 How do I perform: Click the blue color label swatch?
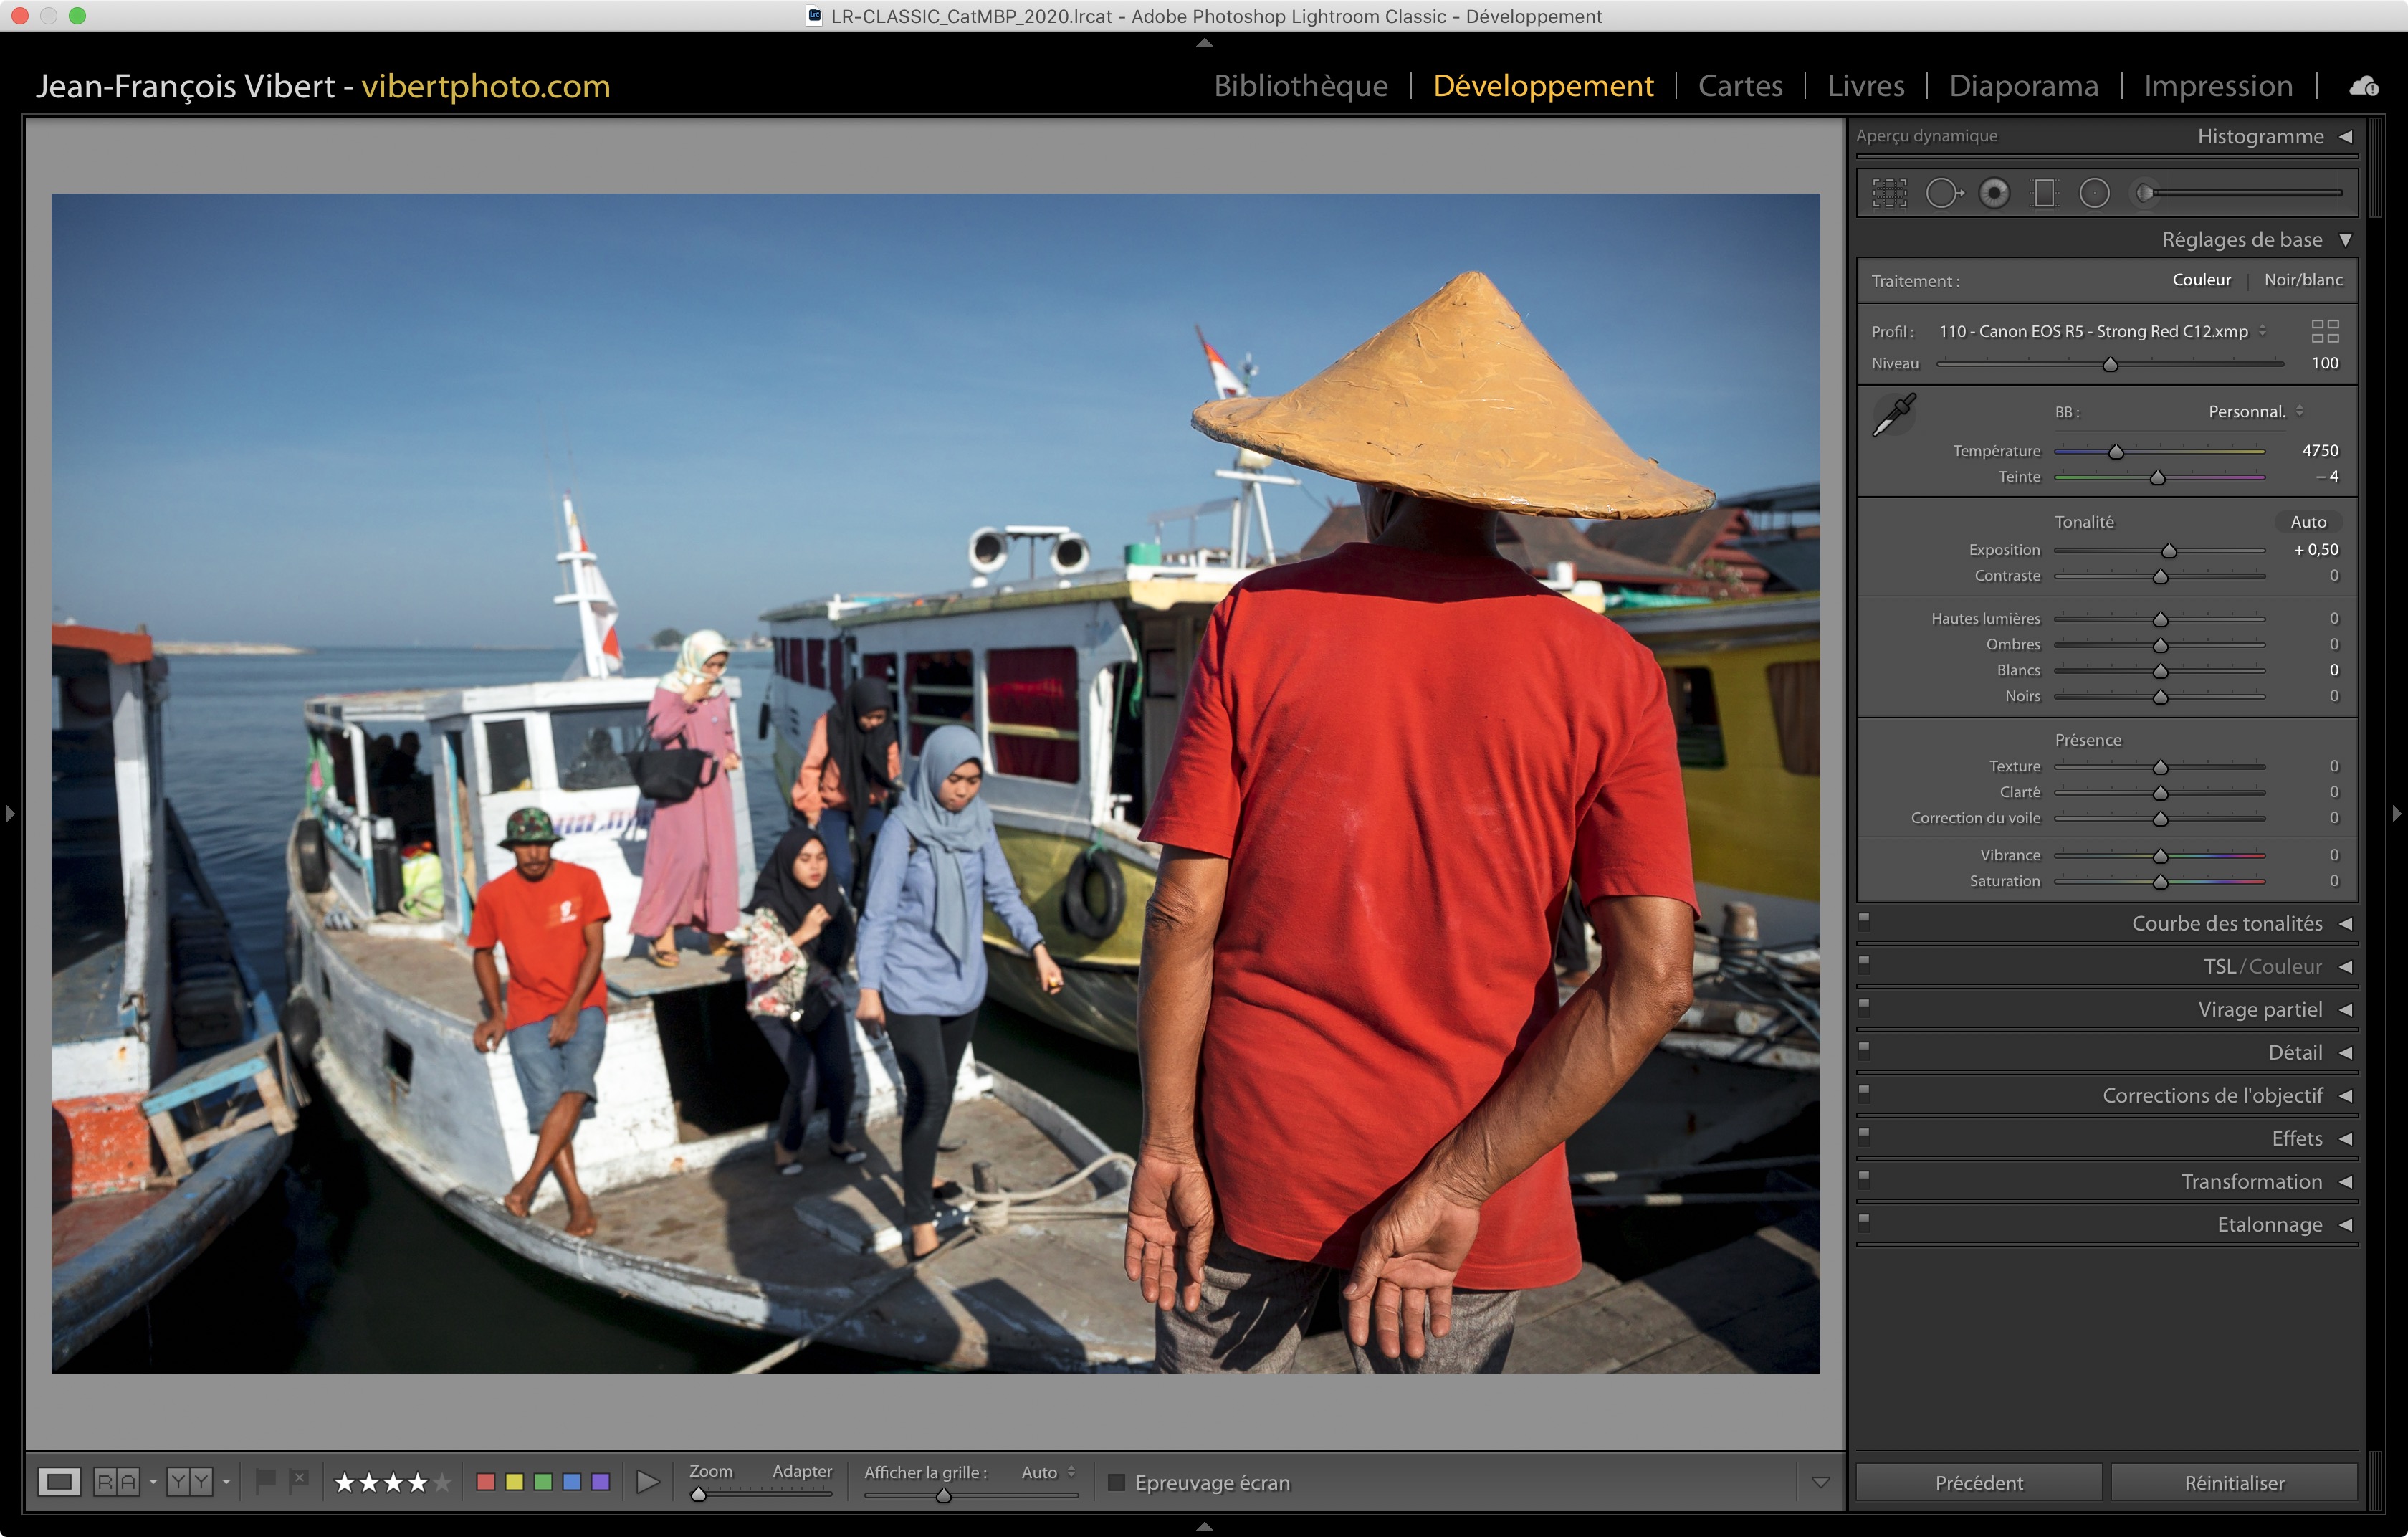tap(572, 1482)
